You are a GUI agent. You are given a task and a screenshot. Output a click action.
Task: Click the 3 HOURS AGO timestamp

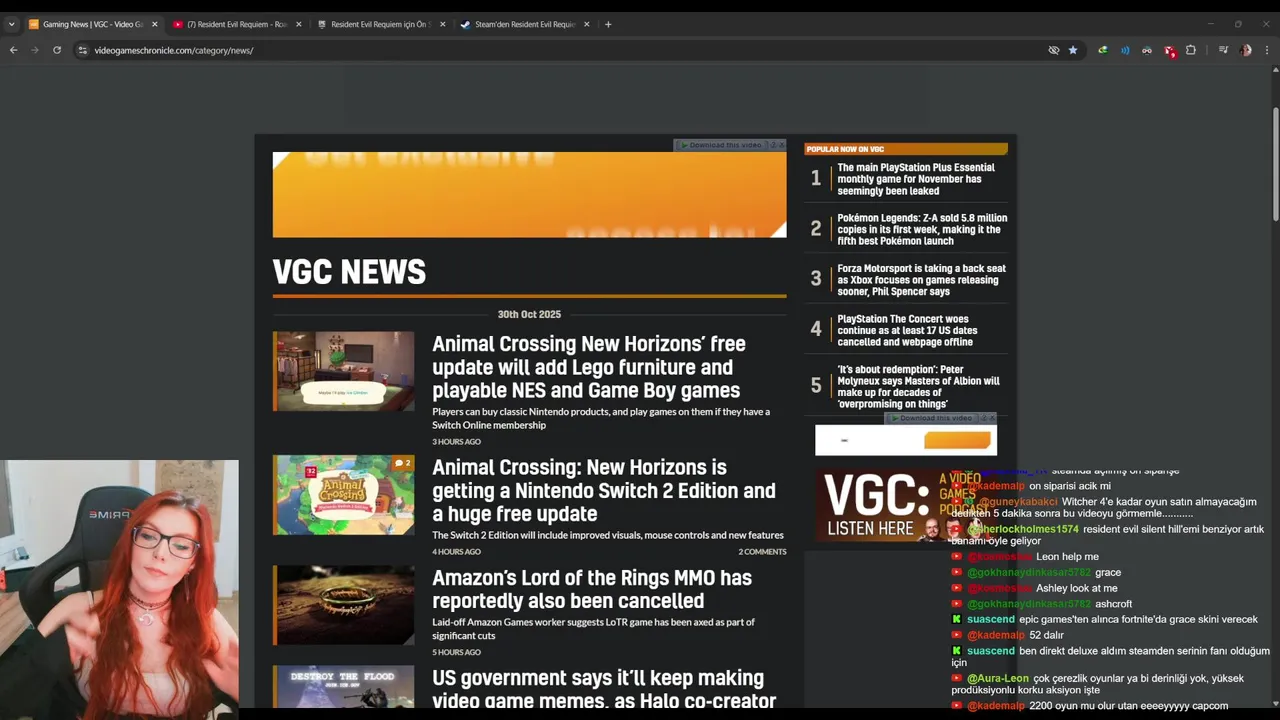tap(456, 441)
